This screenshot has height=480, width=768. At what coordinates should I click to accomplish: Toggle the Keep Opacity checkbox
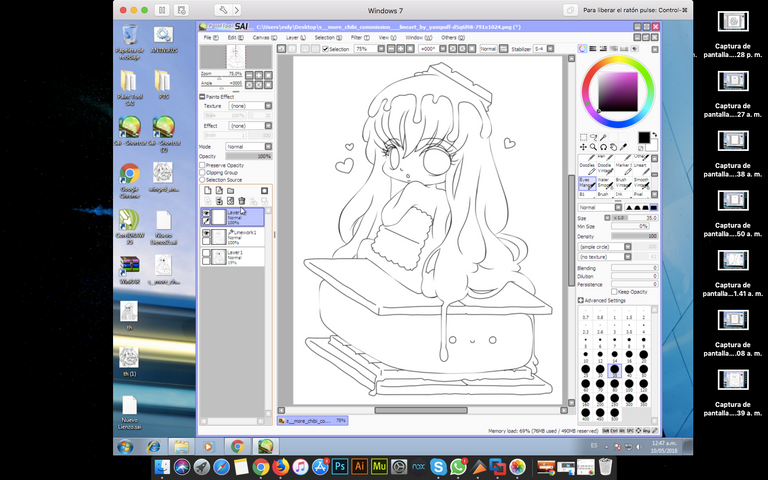[x=614, y=292]
